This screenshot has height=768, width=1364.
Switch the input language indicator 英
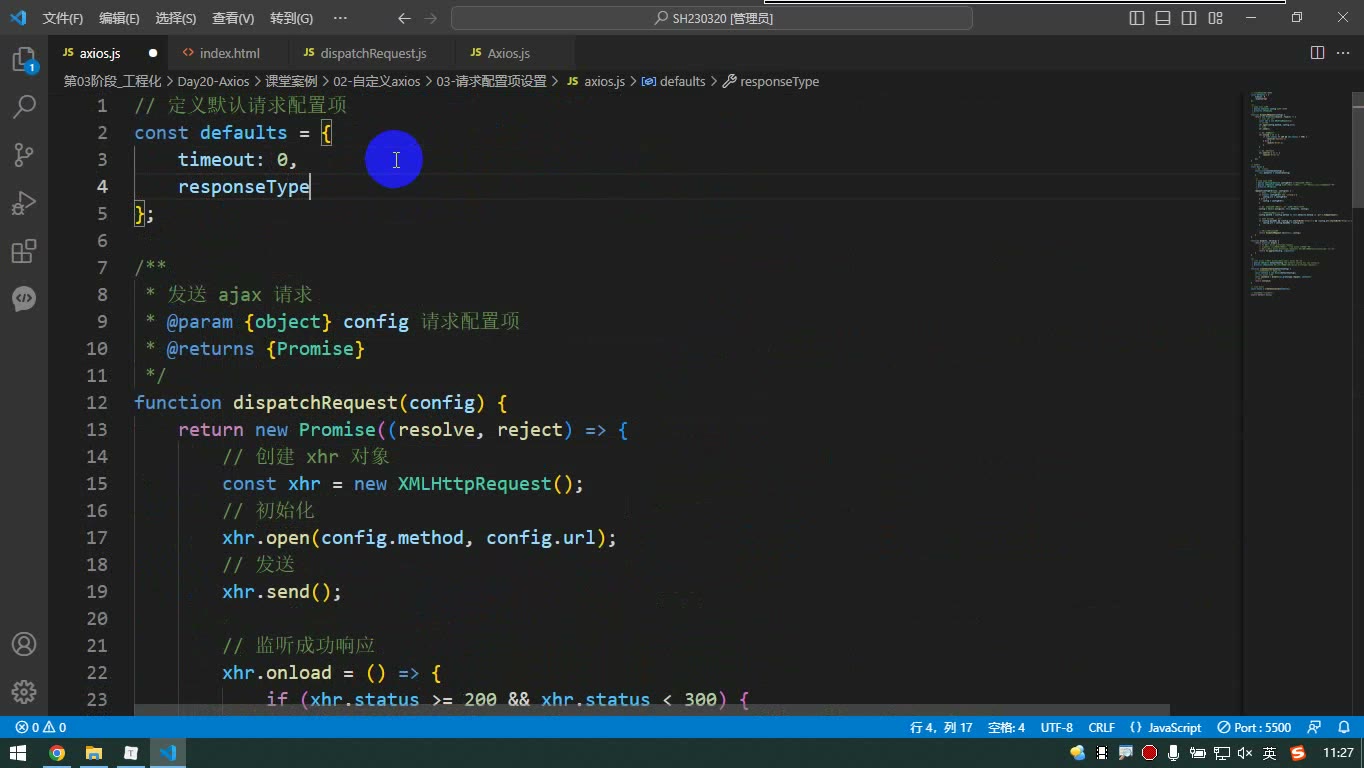(1269, 753)
